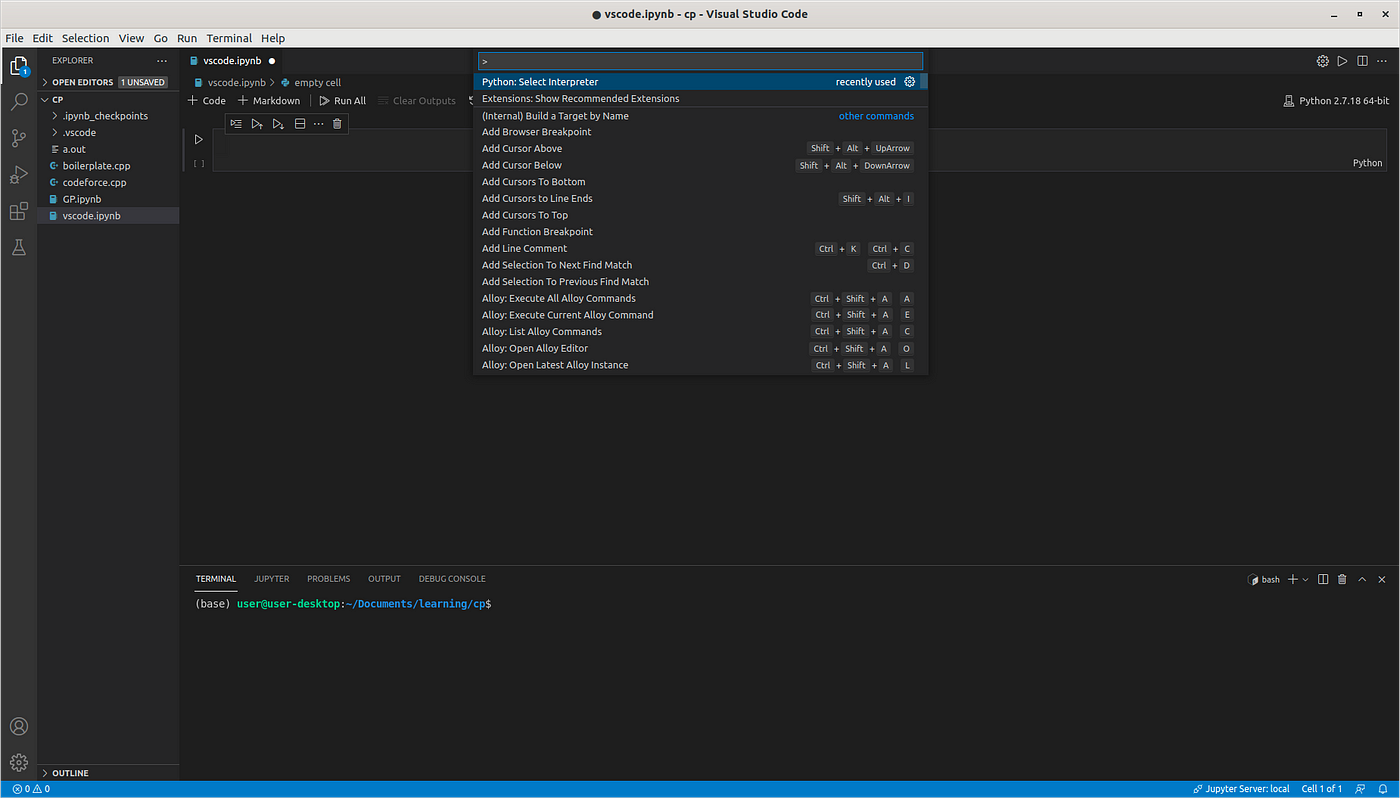Open the View menu
This screenshot has height=798, width=1400.
pyautogui.click(x=131, y=38)
